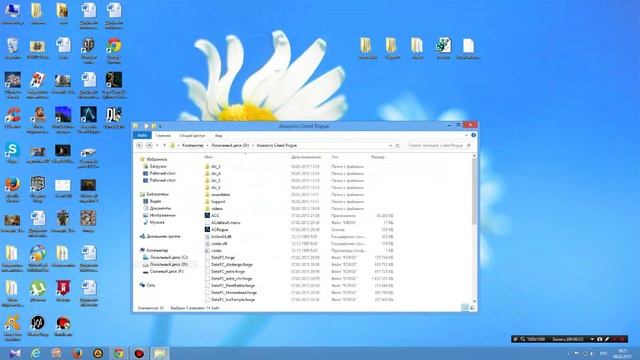Open Mozilla Firefox desktop shortcut
This screenshot has height=360, width=640.
(x=12, y=190)
